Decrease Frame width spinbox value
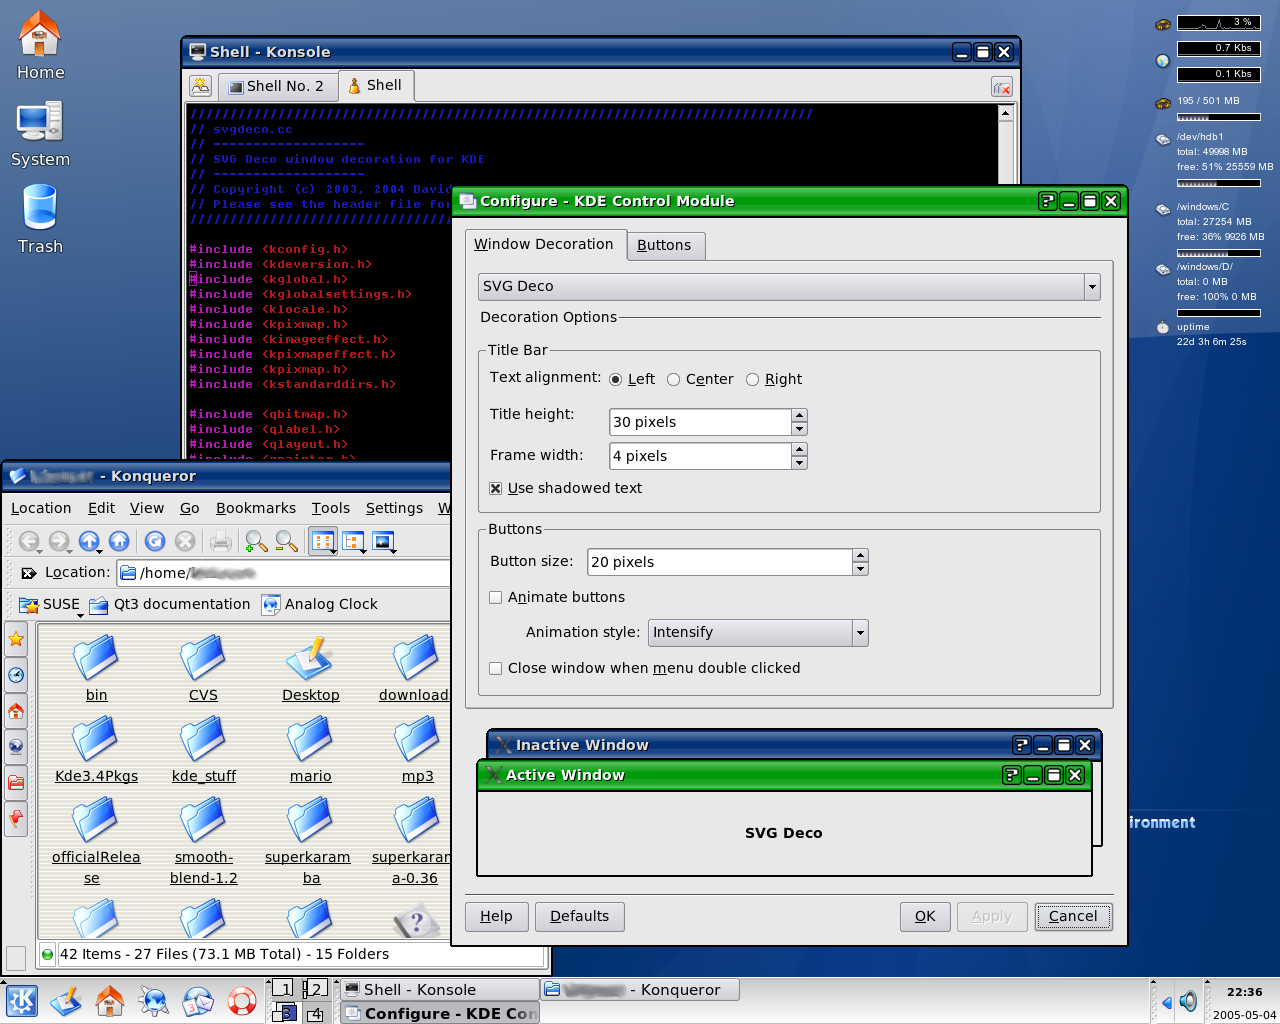 click(x=799, y=463)
